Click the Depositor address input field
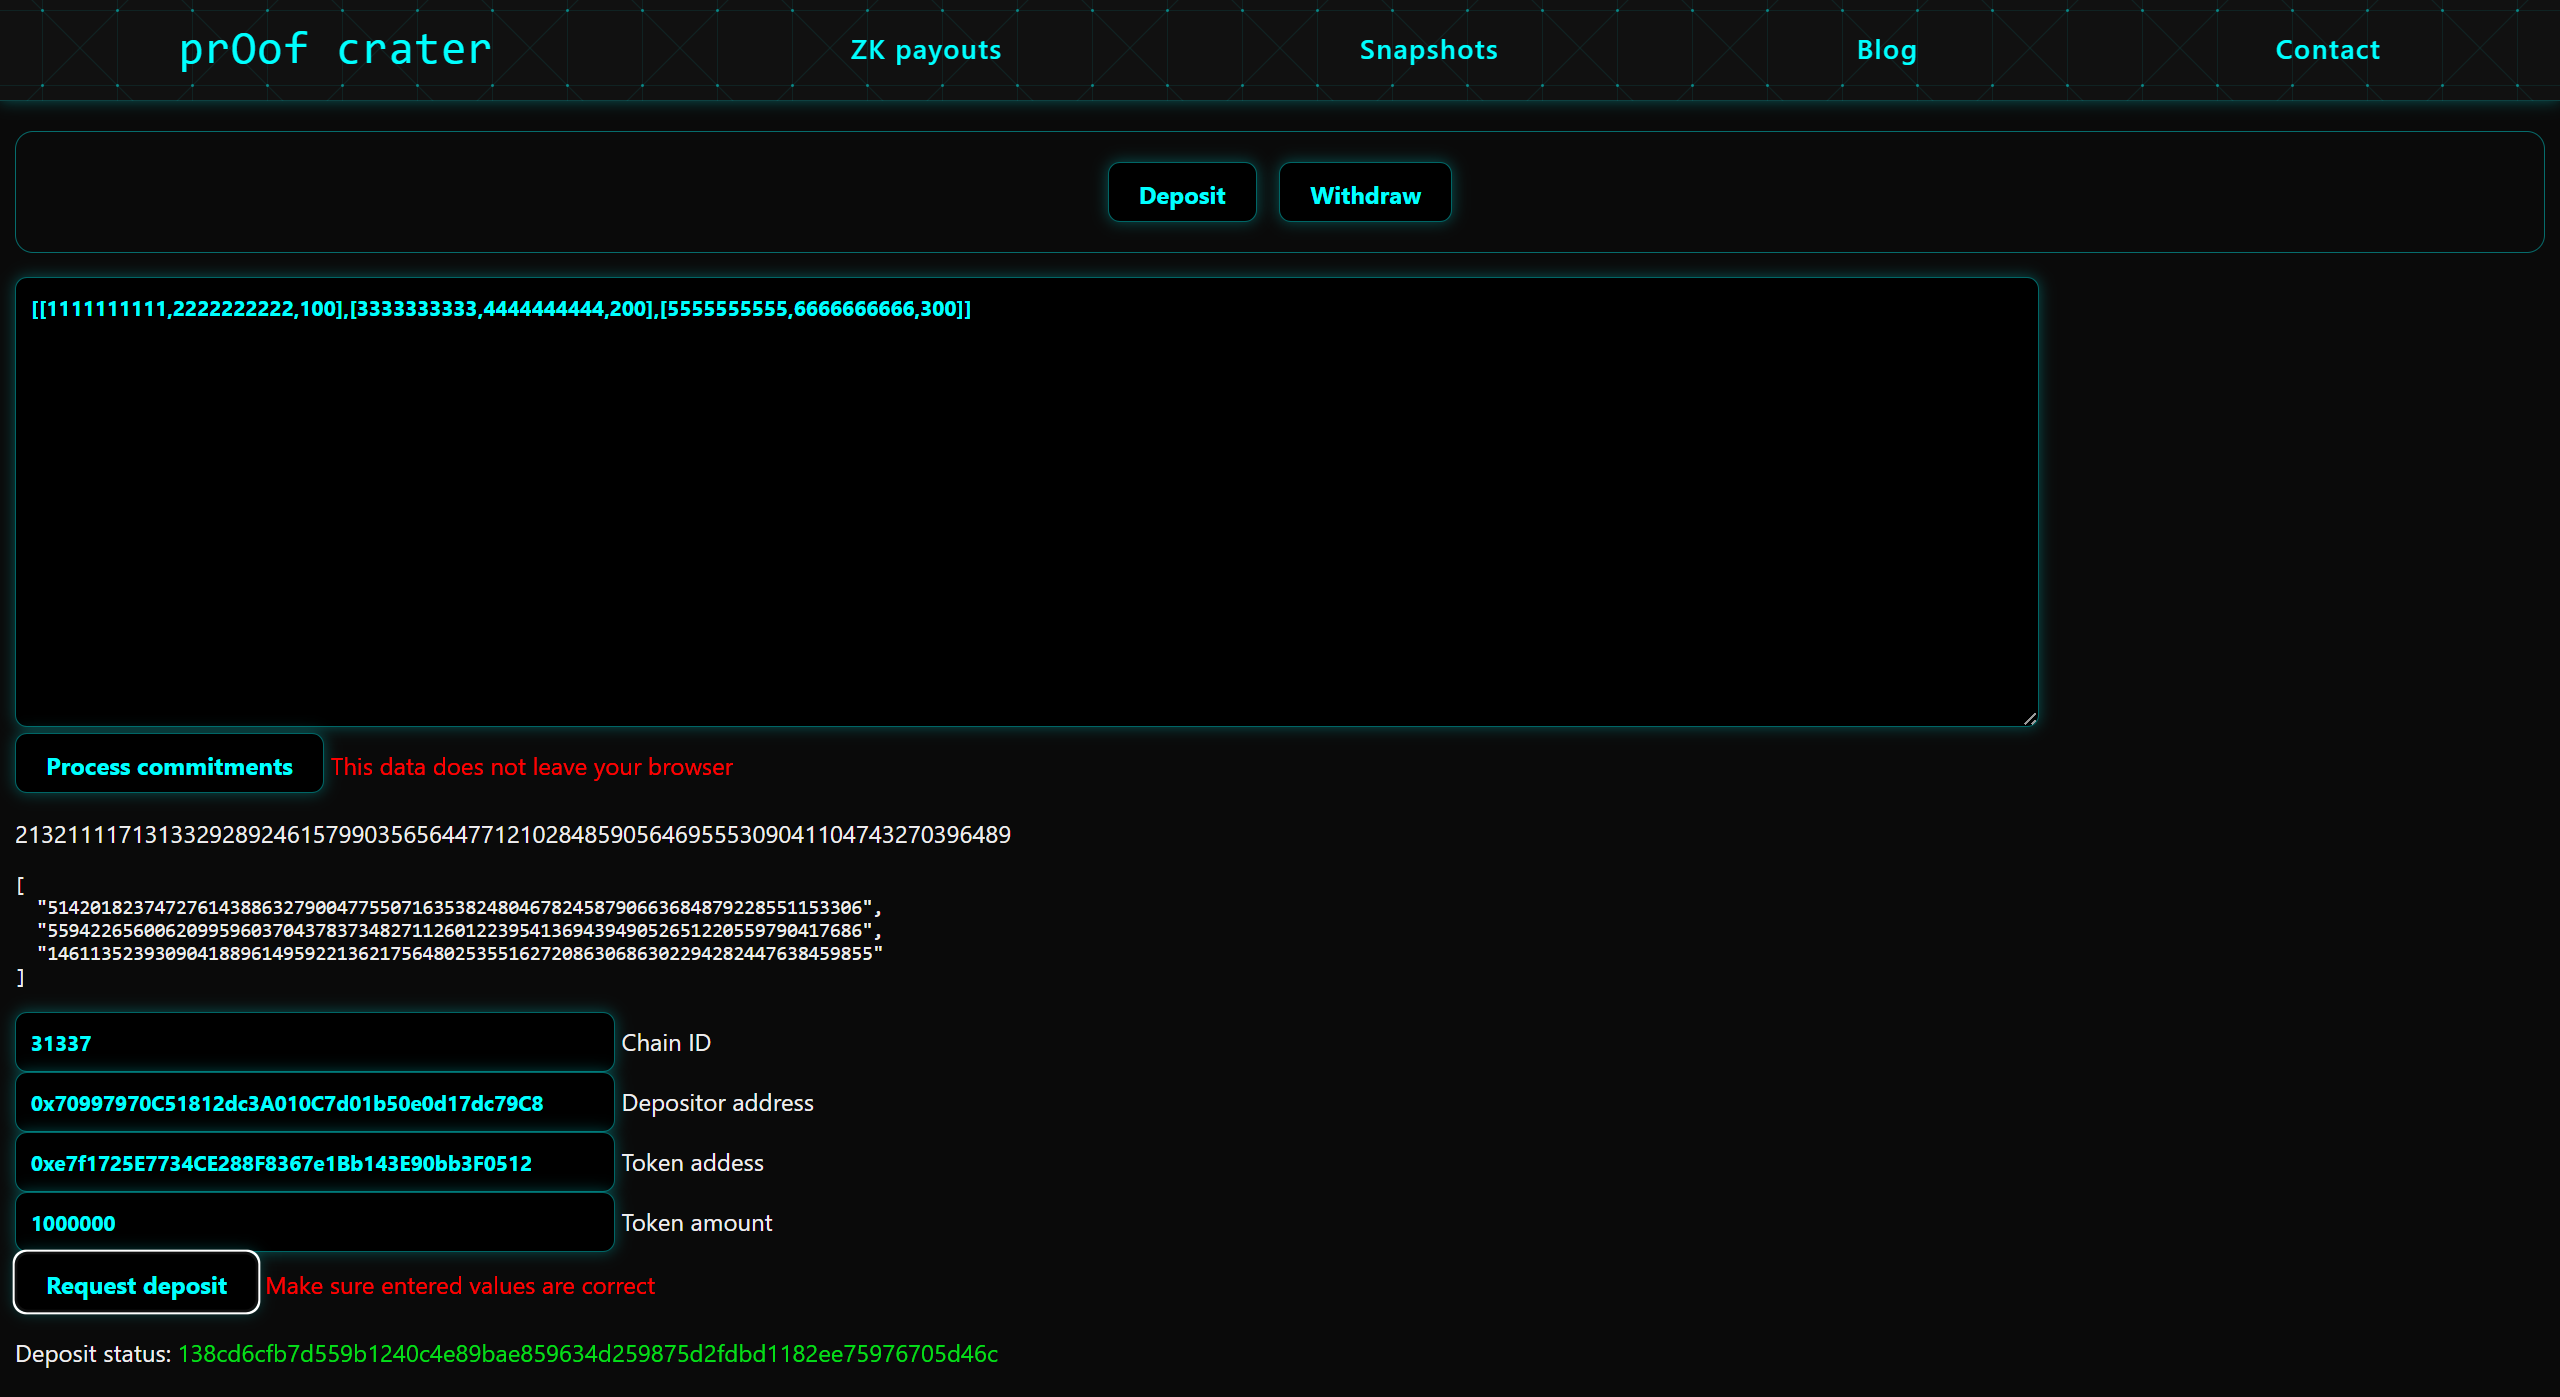This screenshot has height=1397, width=2560. point(314,1102)
